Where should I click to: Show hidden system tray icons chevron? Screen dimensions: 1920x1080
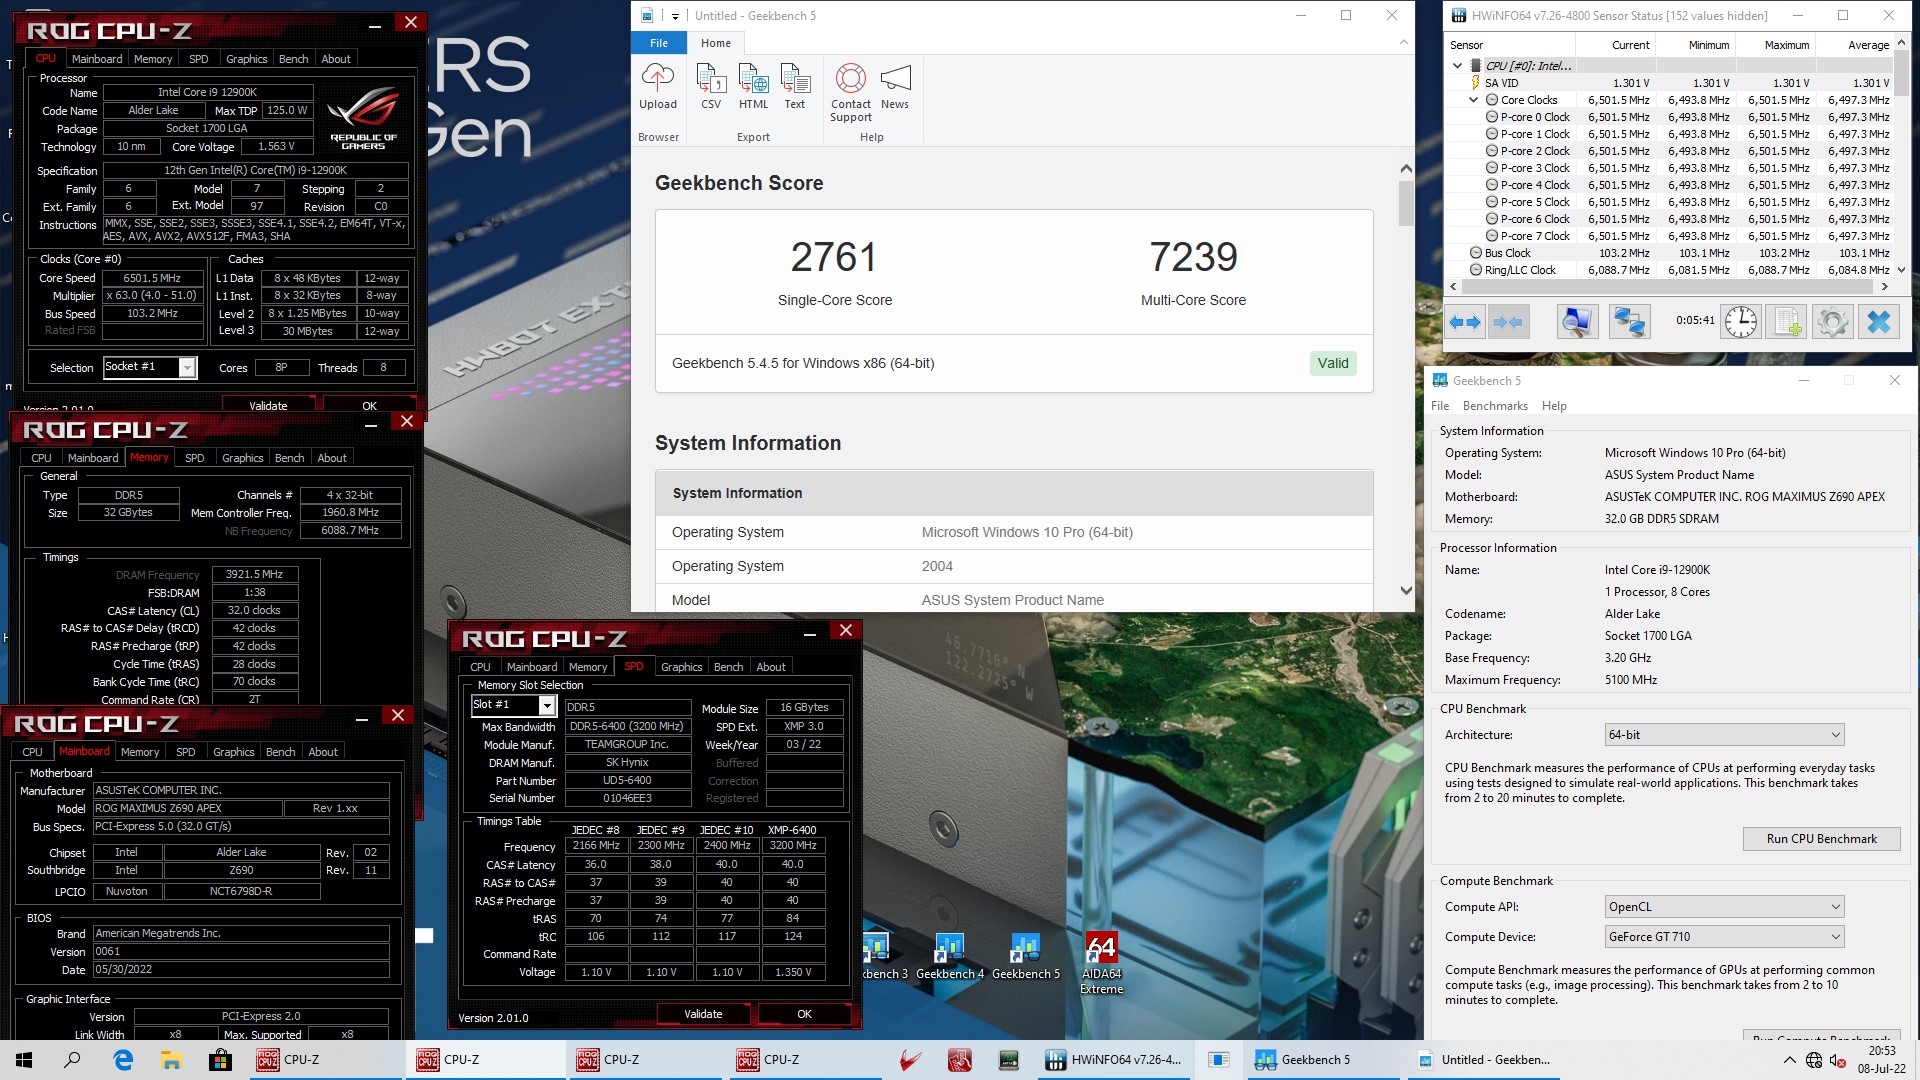(1789, 1060)
